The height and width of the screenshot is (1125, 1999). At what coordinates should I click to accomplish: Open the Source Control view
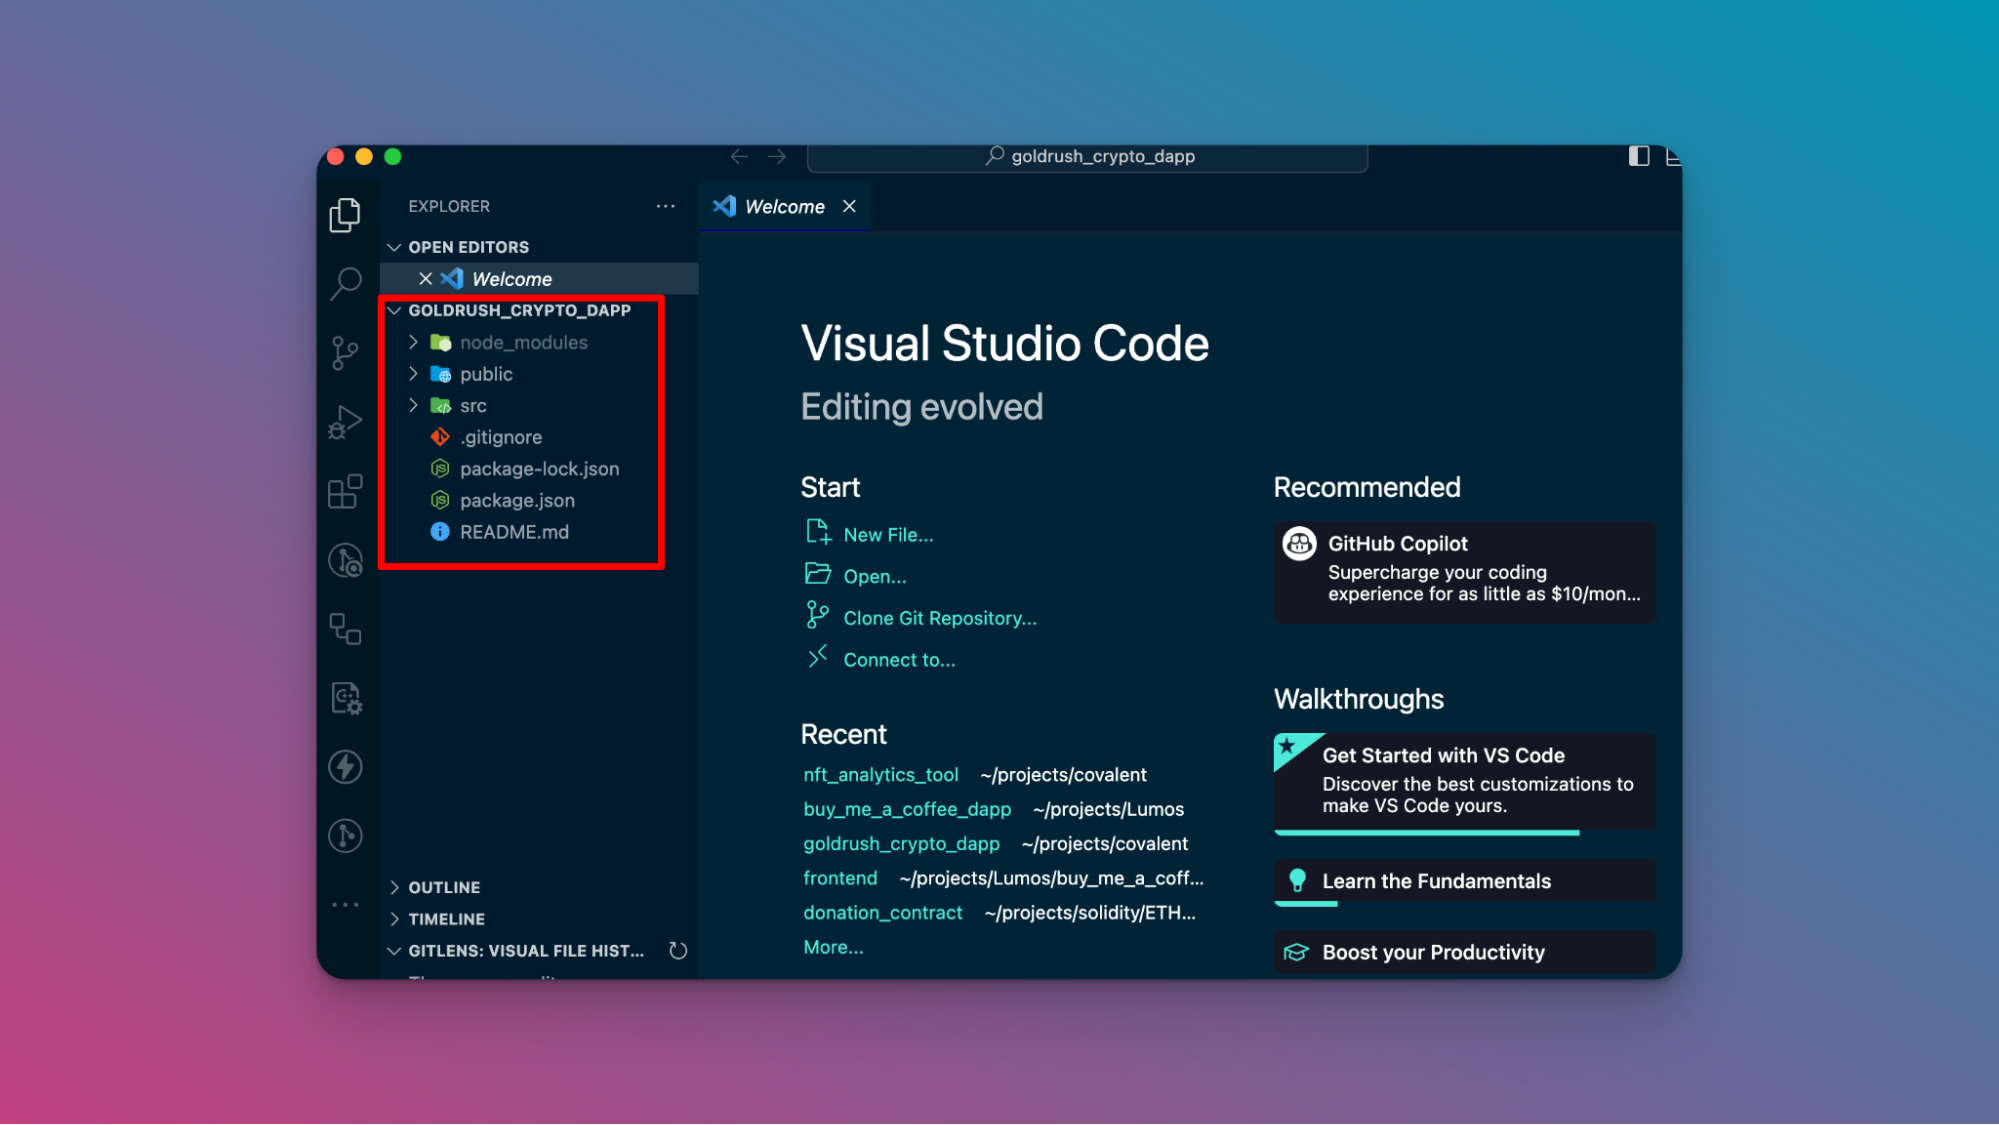tap(345, 353)
